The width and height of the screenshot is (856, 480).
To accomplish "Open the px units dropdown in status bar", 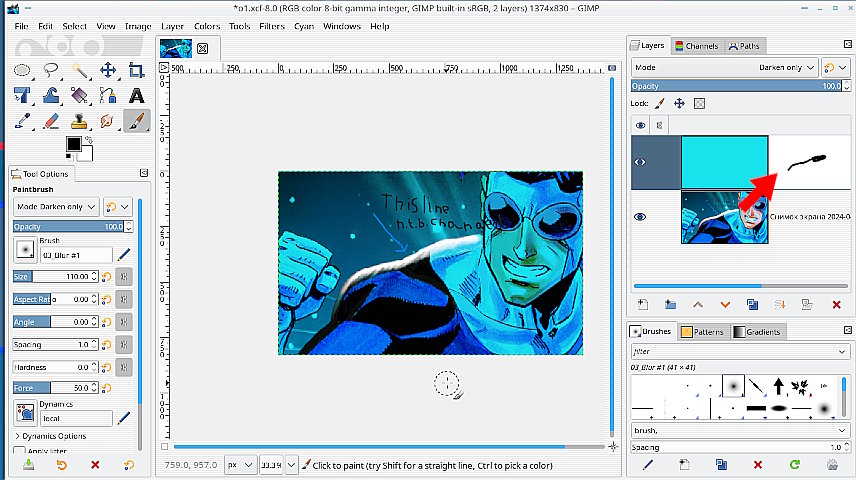I will click(x=238, y=465).
